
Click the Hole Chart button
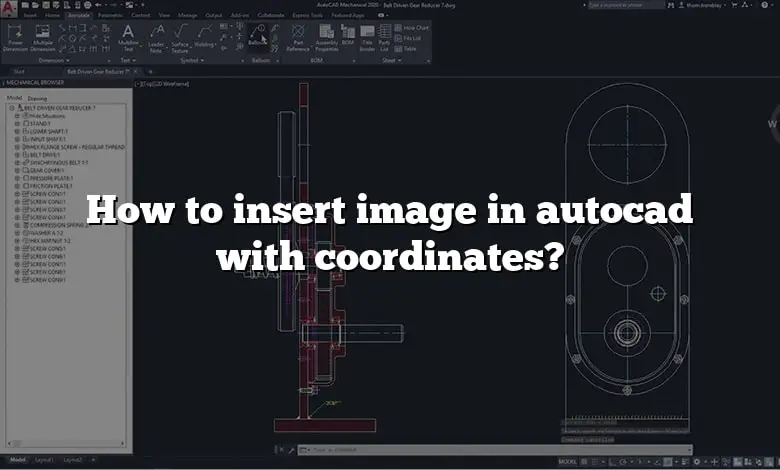coord(415,27)
